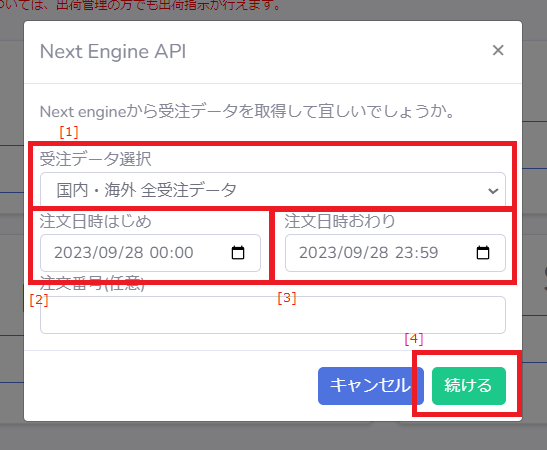
Task: Focus the 注文日時はじめ date field
Action: (150, 253)
